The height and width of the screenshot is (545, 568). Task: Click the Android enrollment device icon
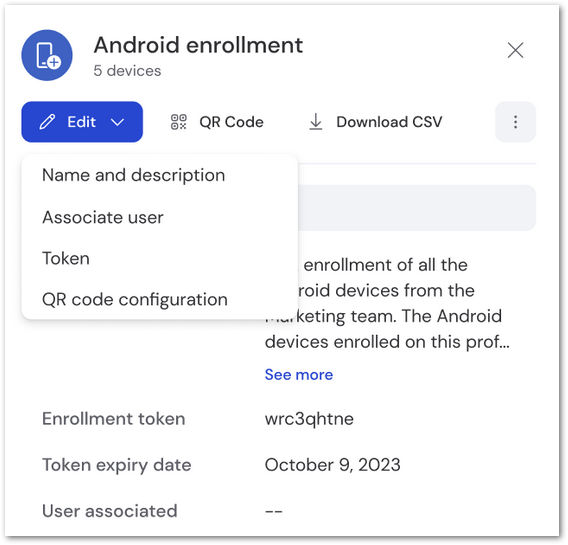[x=47, y=55]
